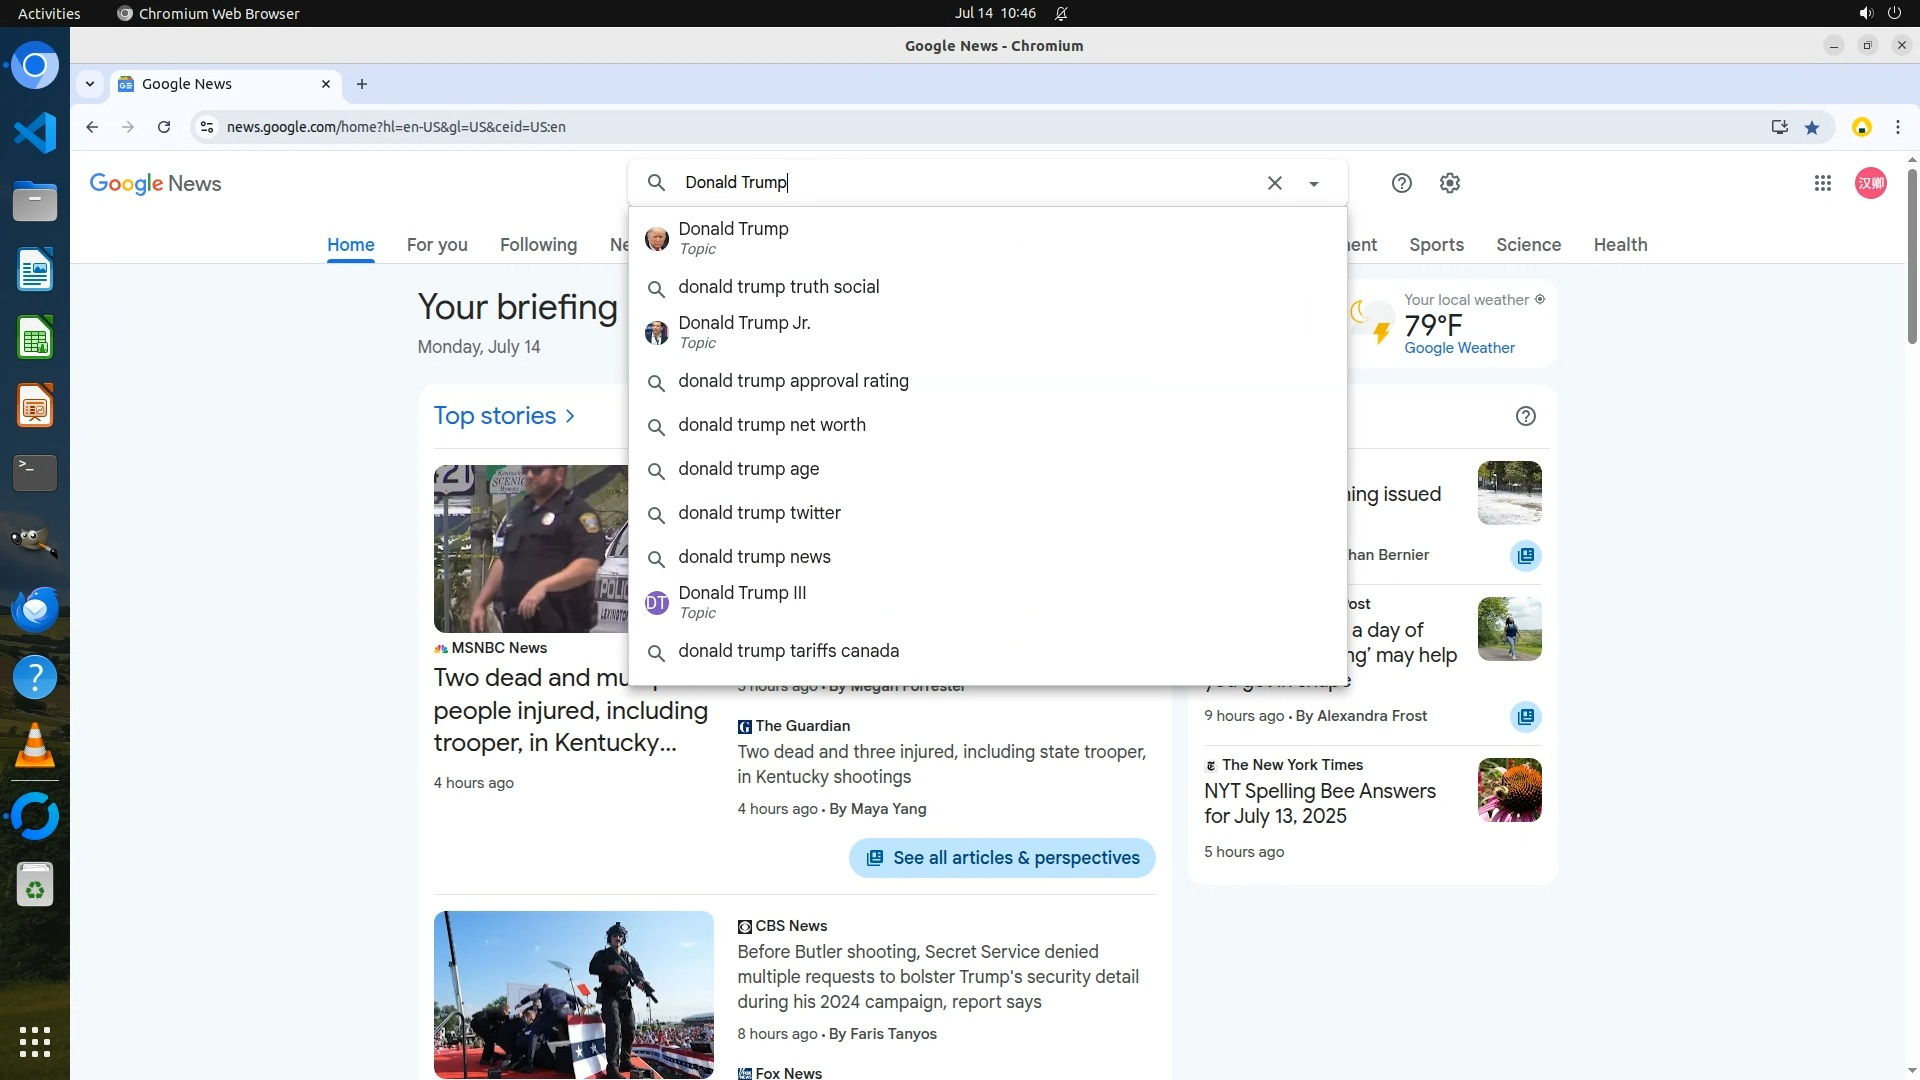Open the settings gear icon

pyautogui.click(x=1449, y=183)
